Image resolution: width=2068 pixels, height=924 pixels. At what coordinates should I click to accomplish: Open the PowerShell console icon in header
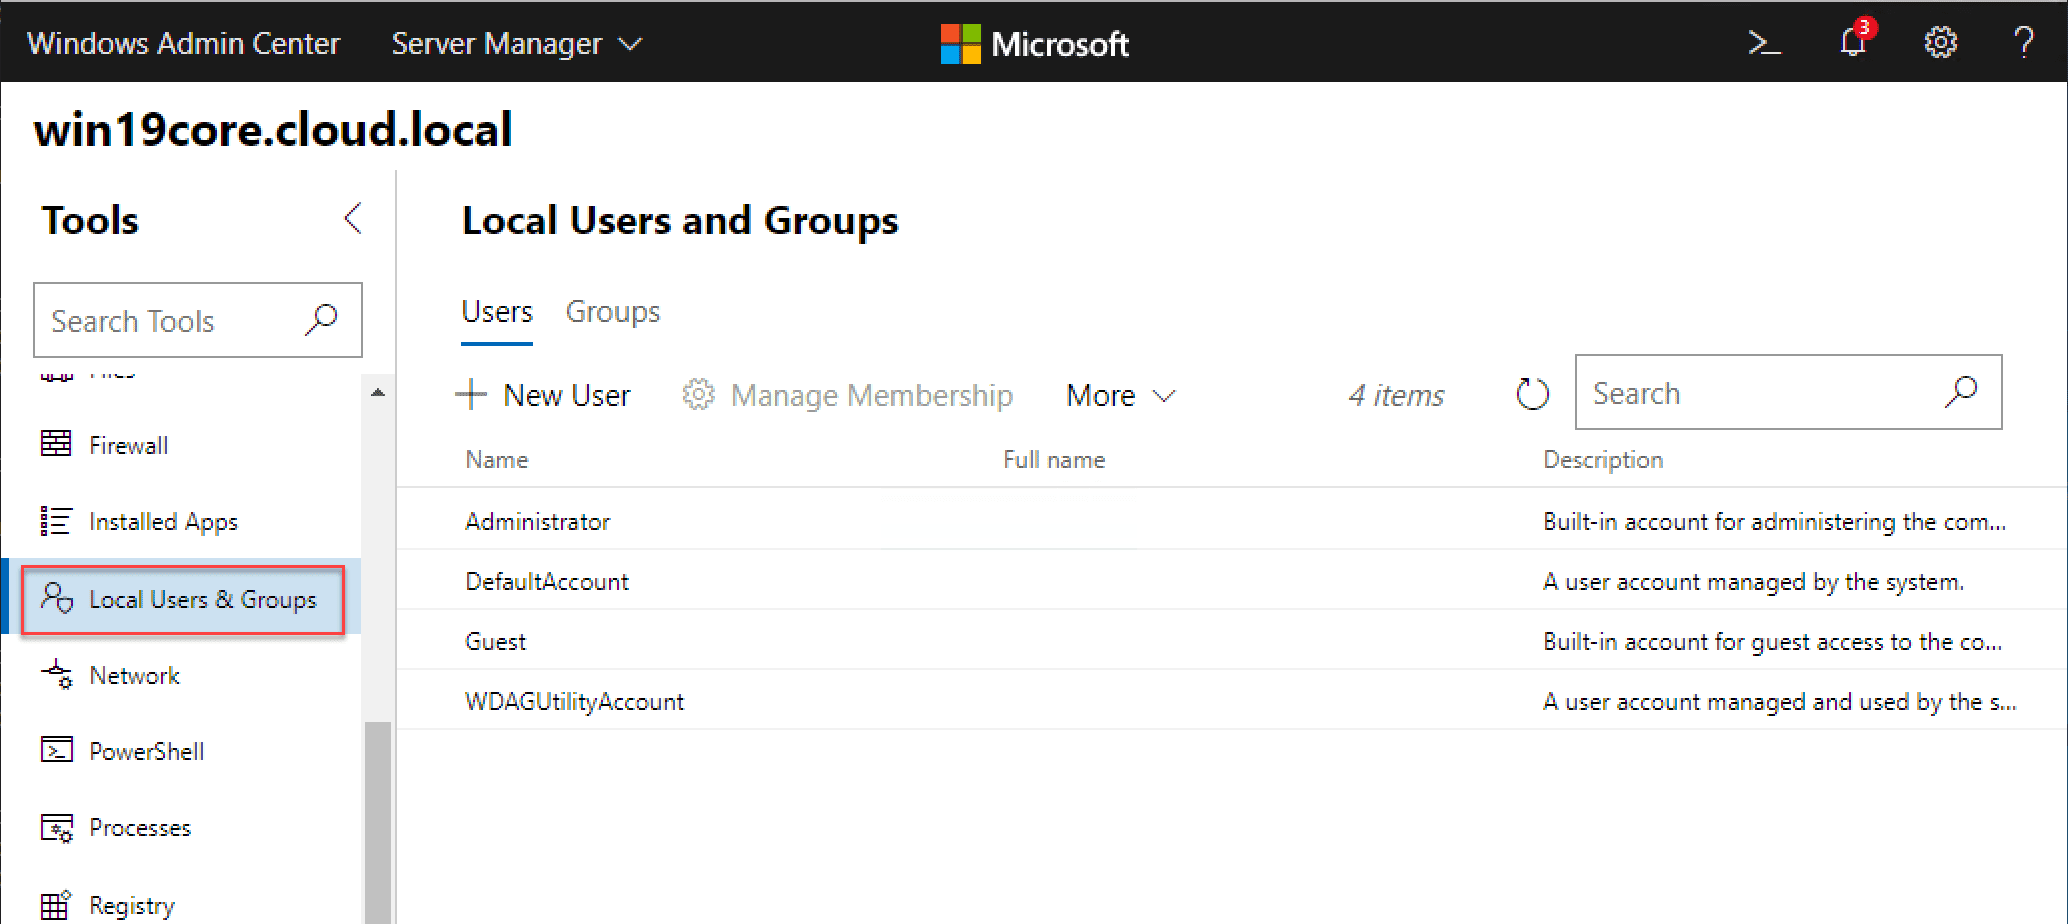tap(1764, 43)
